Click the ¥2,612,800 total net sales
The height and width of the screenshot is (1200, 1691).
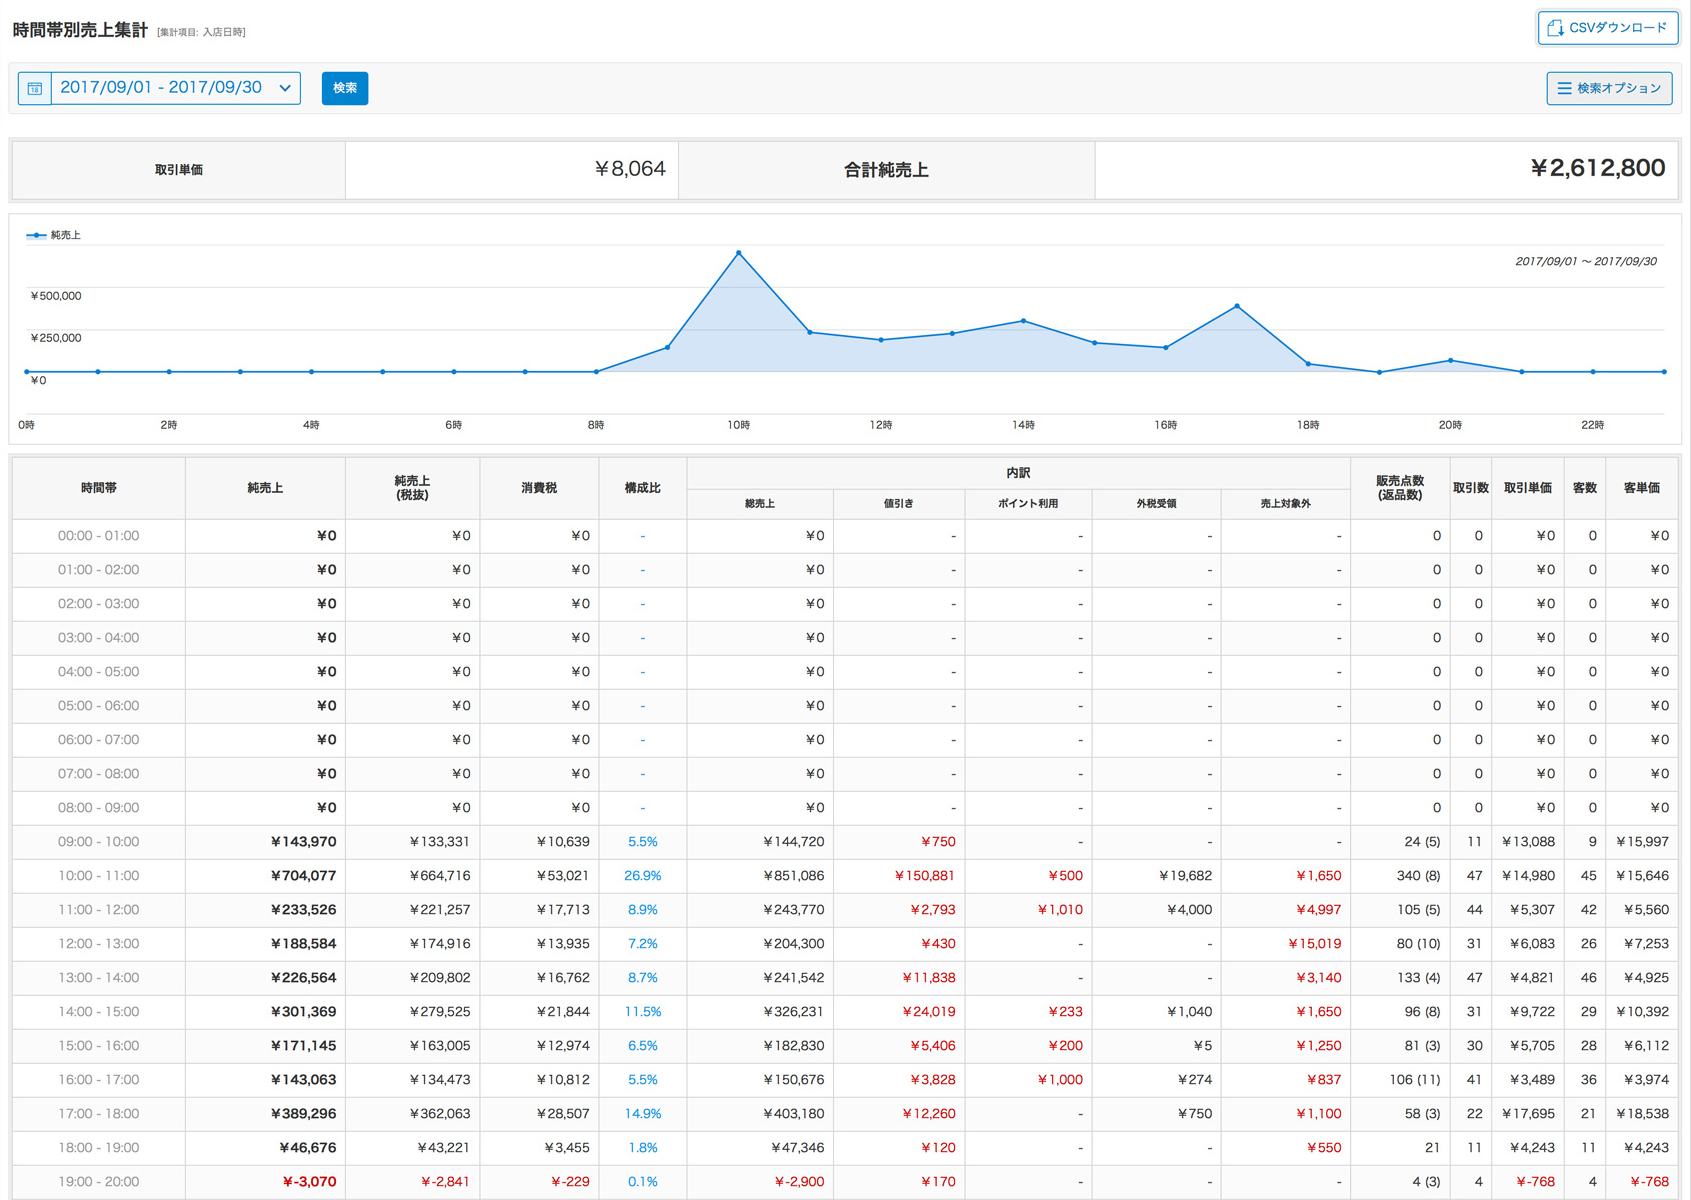click(1597, 168)
